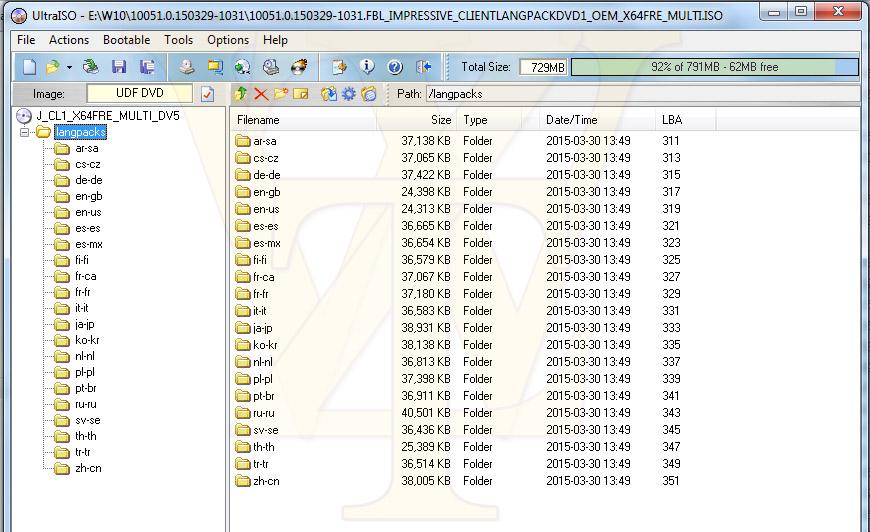Image resolution: width=870 pixels, height=532 pixels.
Task: Click the New image toolbar icon
Action: tap(29, 67)
